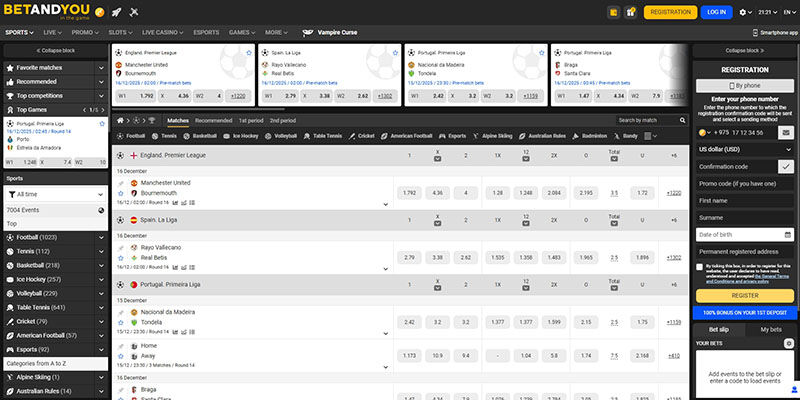Screen dimensions: 800x400
Task: Open the EN language dropdown
Action: tap(790, 12)
